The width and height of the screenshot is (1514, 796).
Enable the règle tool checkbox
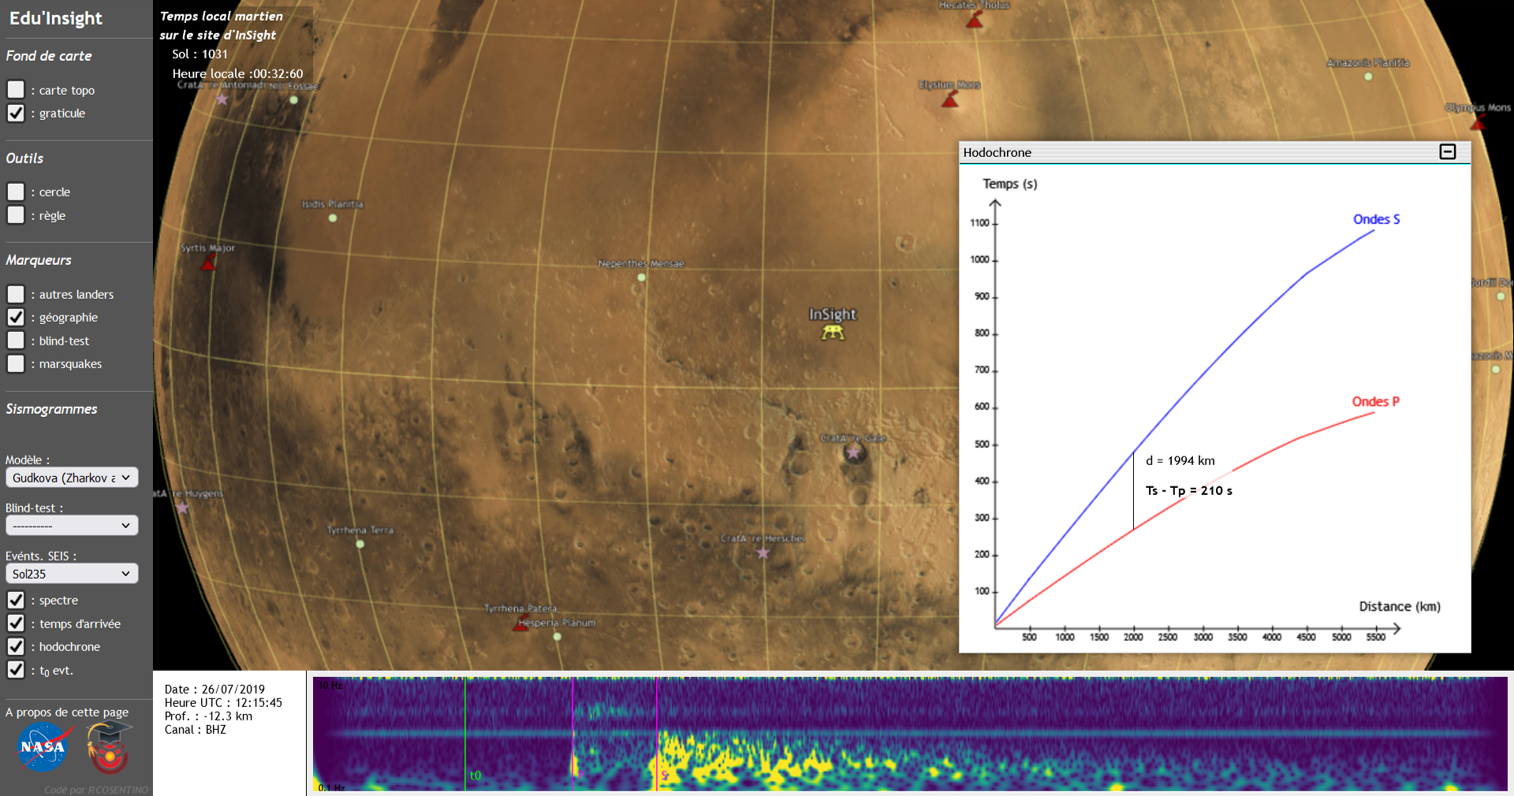(x=16, y=215)
